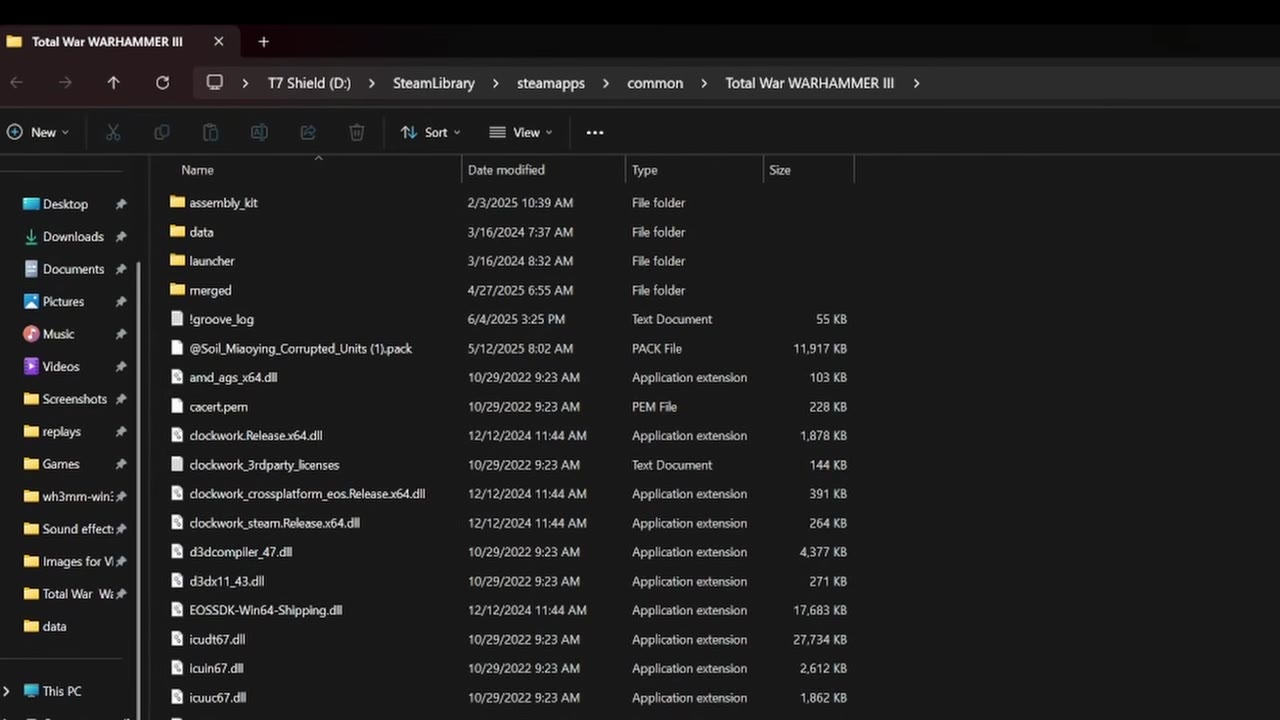Click the Share icon in toolbar
Image resolution: width=1280 pixels, height=720 pixels.
coord(308,132)
